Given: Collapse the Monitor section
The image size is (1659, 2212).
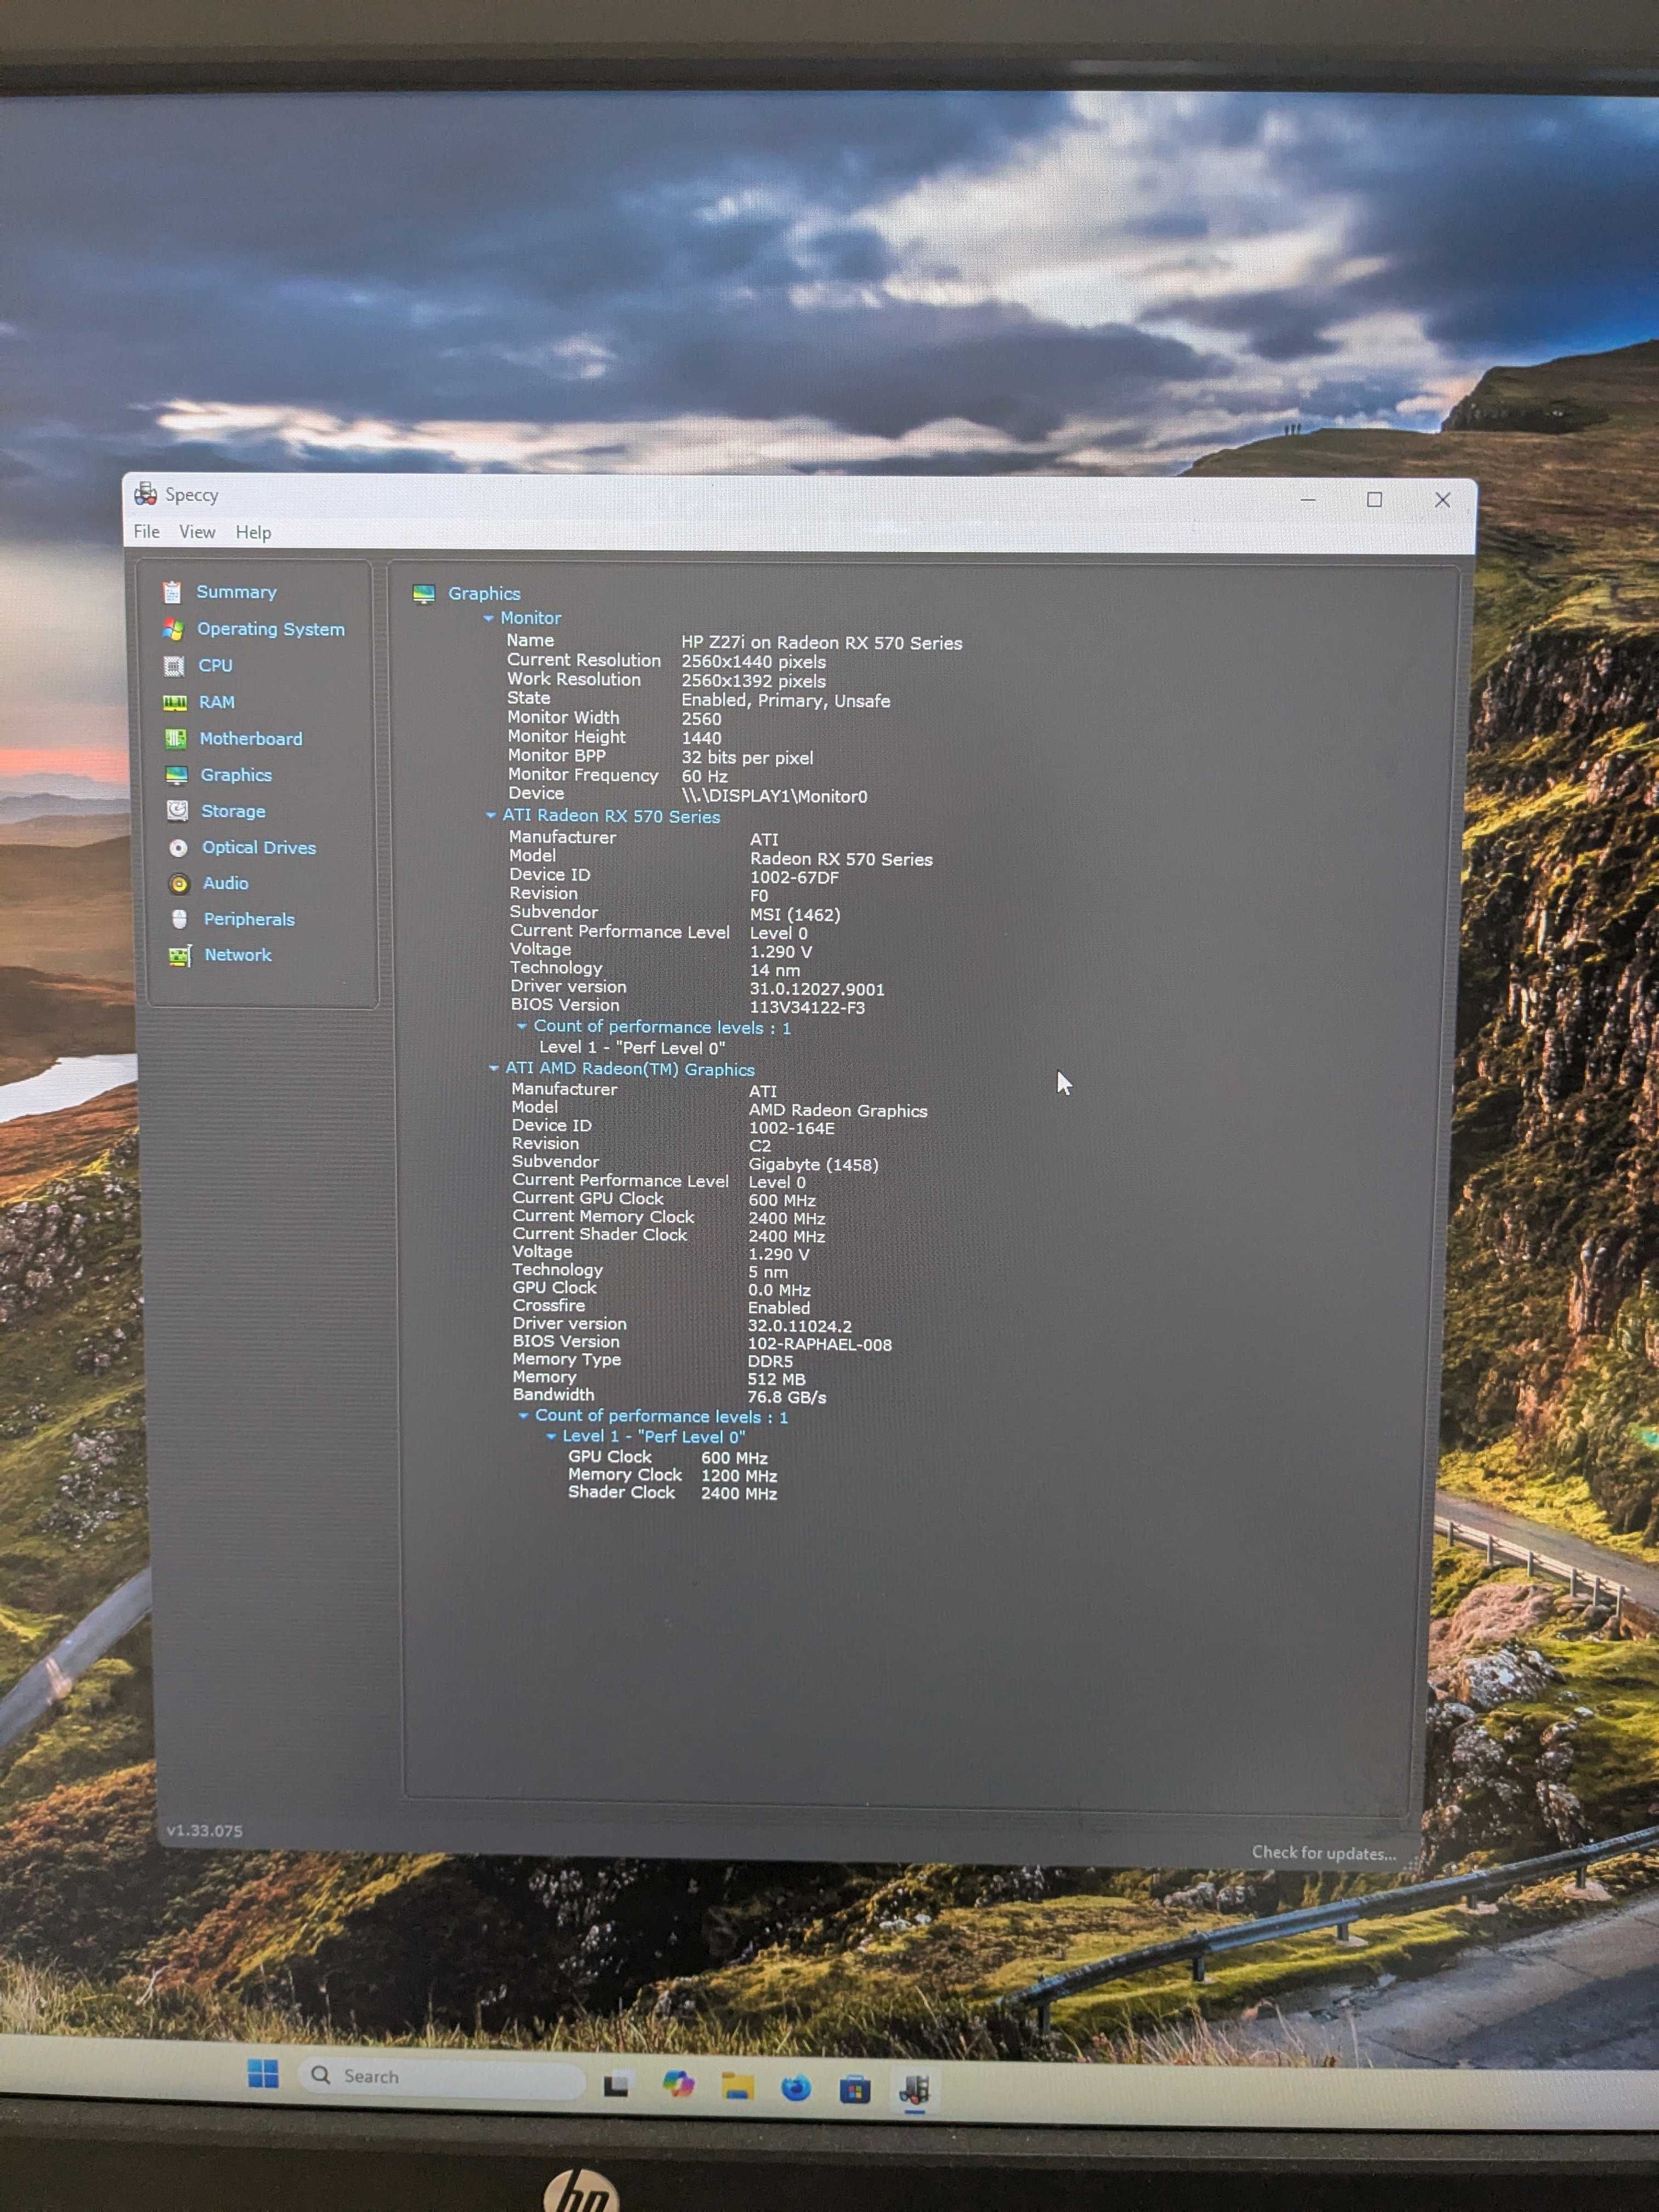Looking at the screenshot, I should click(x=489, y=619).
